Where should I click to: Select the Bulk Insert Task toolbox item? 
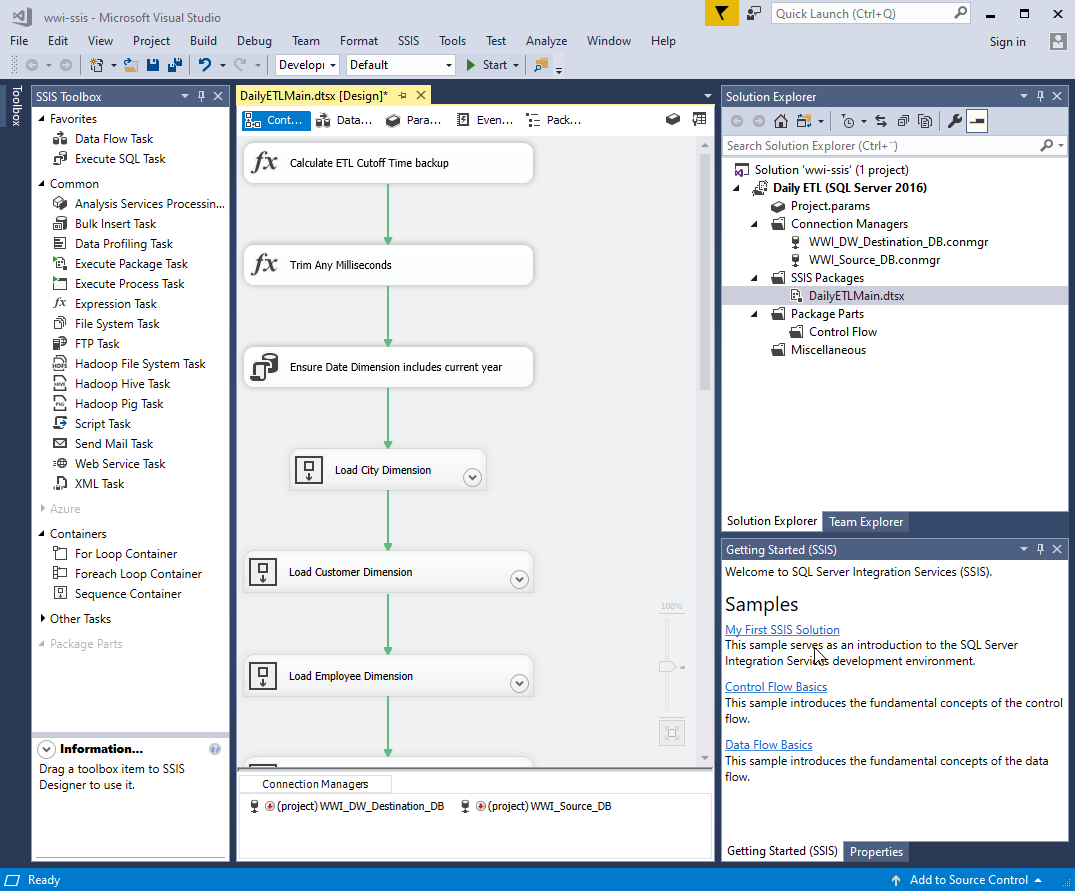[115, 223]
